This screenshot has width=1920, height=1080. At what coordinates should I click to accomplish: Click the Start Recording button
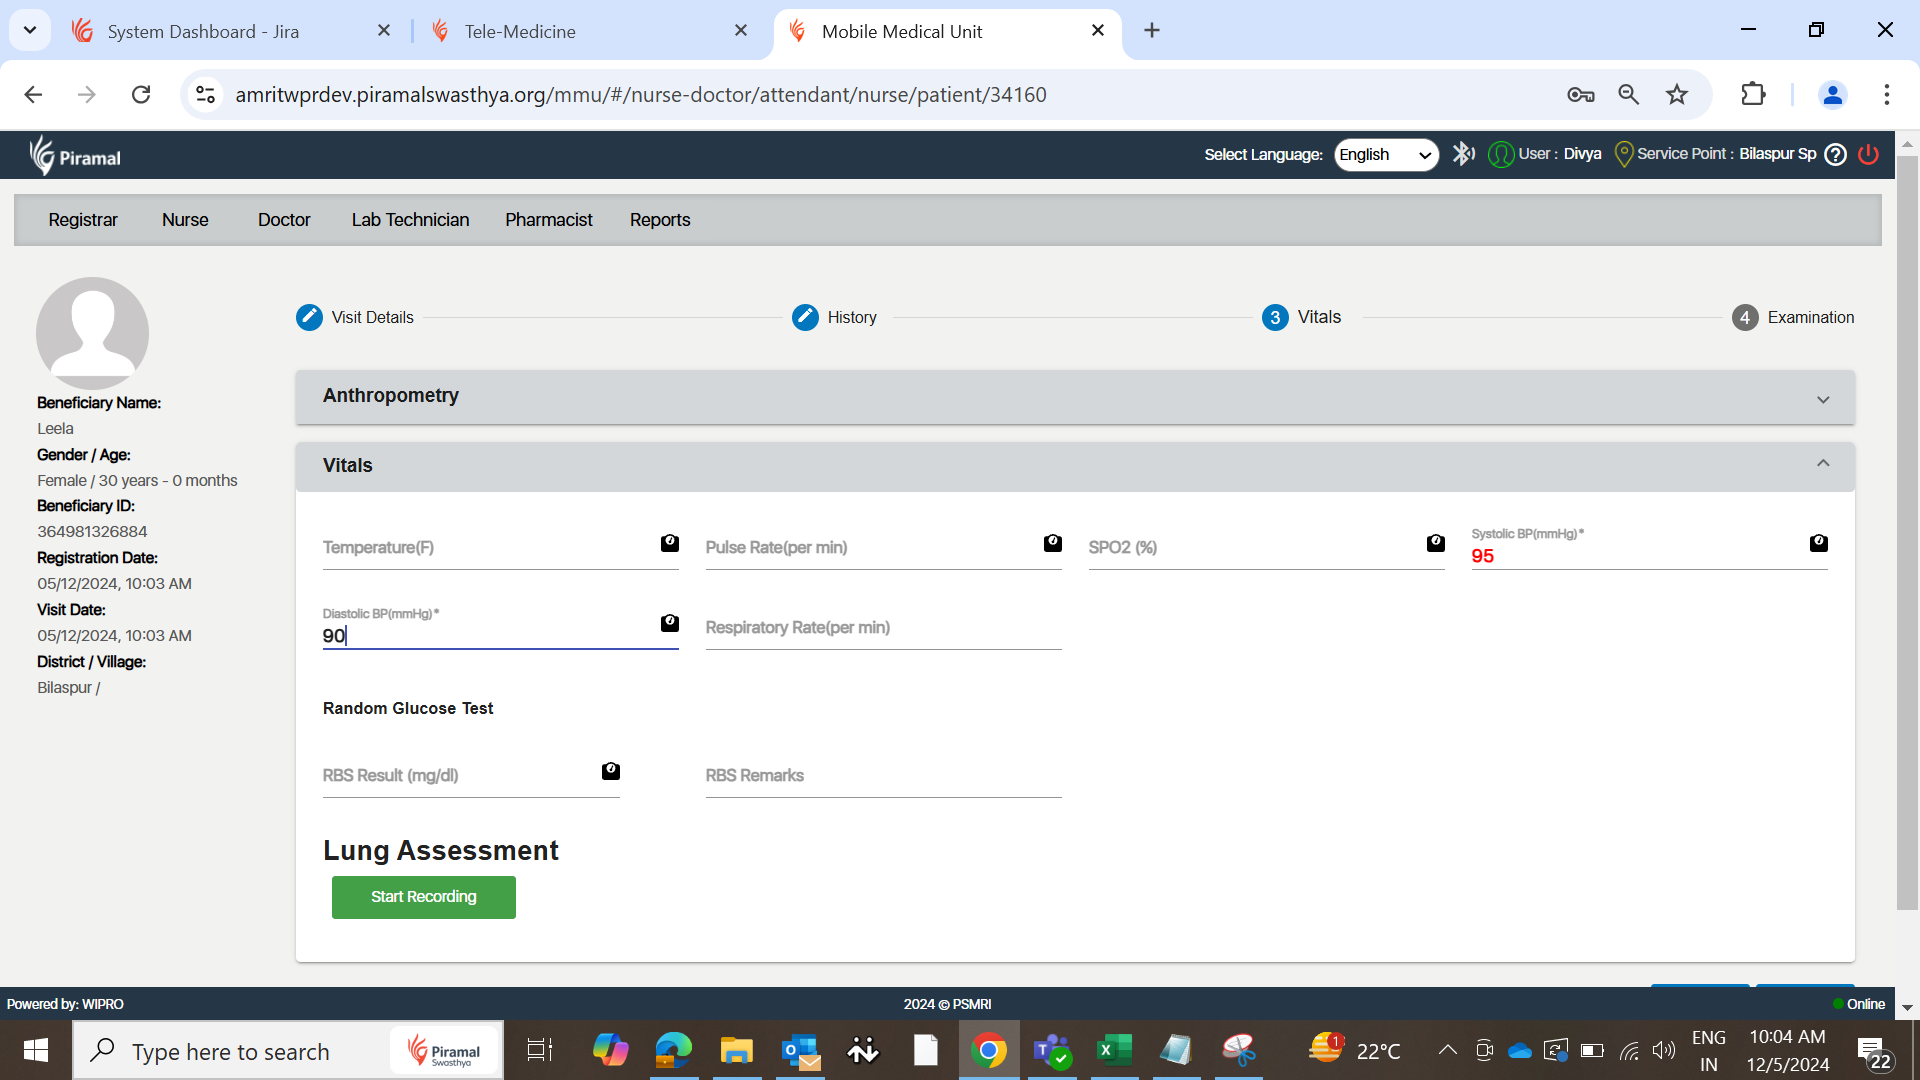[424, 897]
